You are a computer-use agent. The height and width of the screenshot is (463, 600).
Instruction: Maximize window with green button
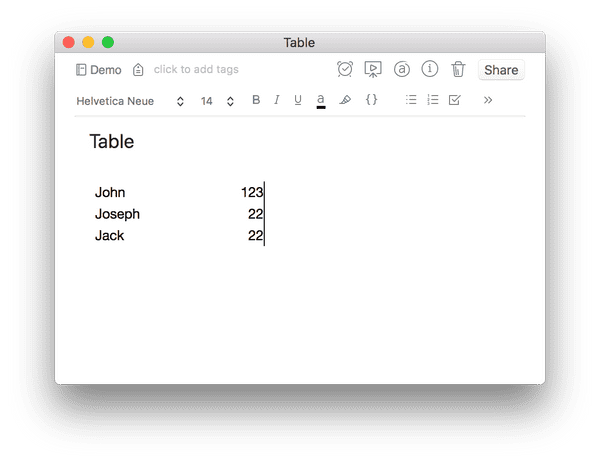108,42
